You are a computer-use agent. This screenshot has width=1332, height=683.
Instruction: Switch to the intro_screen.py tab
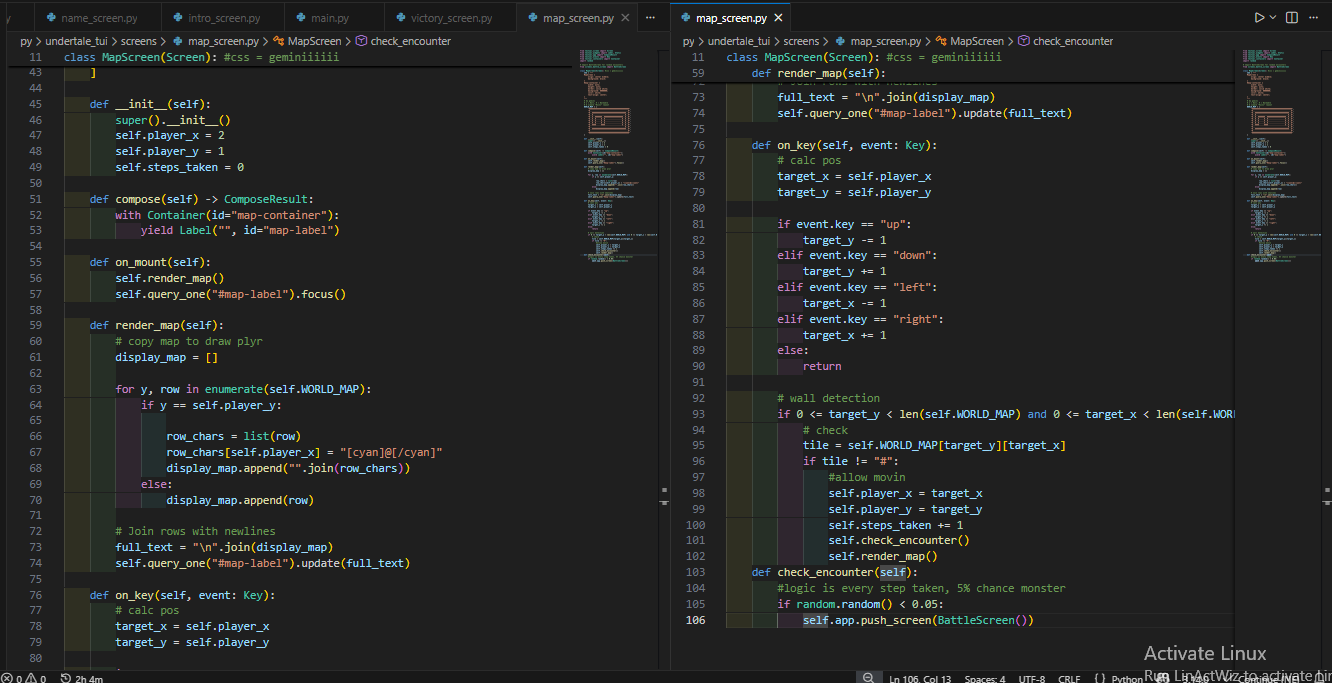(x=225, y=18)
